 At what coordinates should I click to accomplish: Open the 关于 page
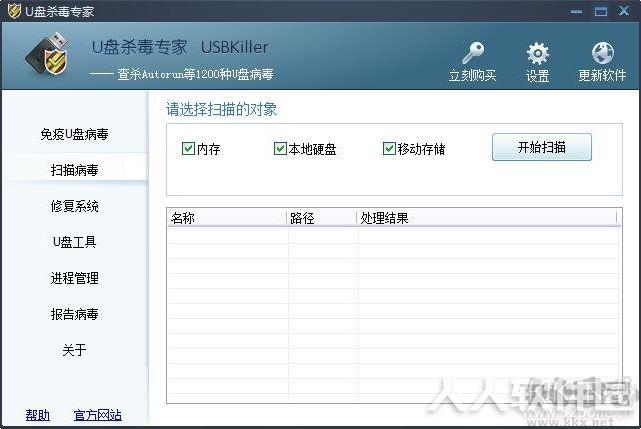[74, 350]
